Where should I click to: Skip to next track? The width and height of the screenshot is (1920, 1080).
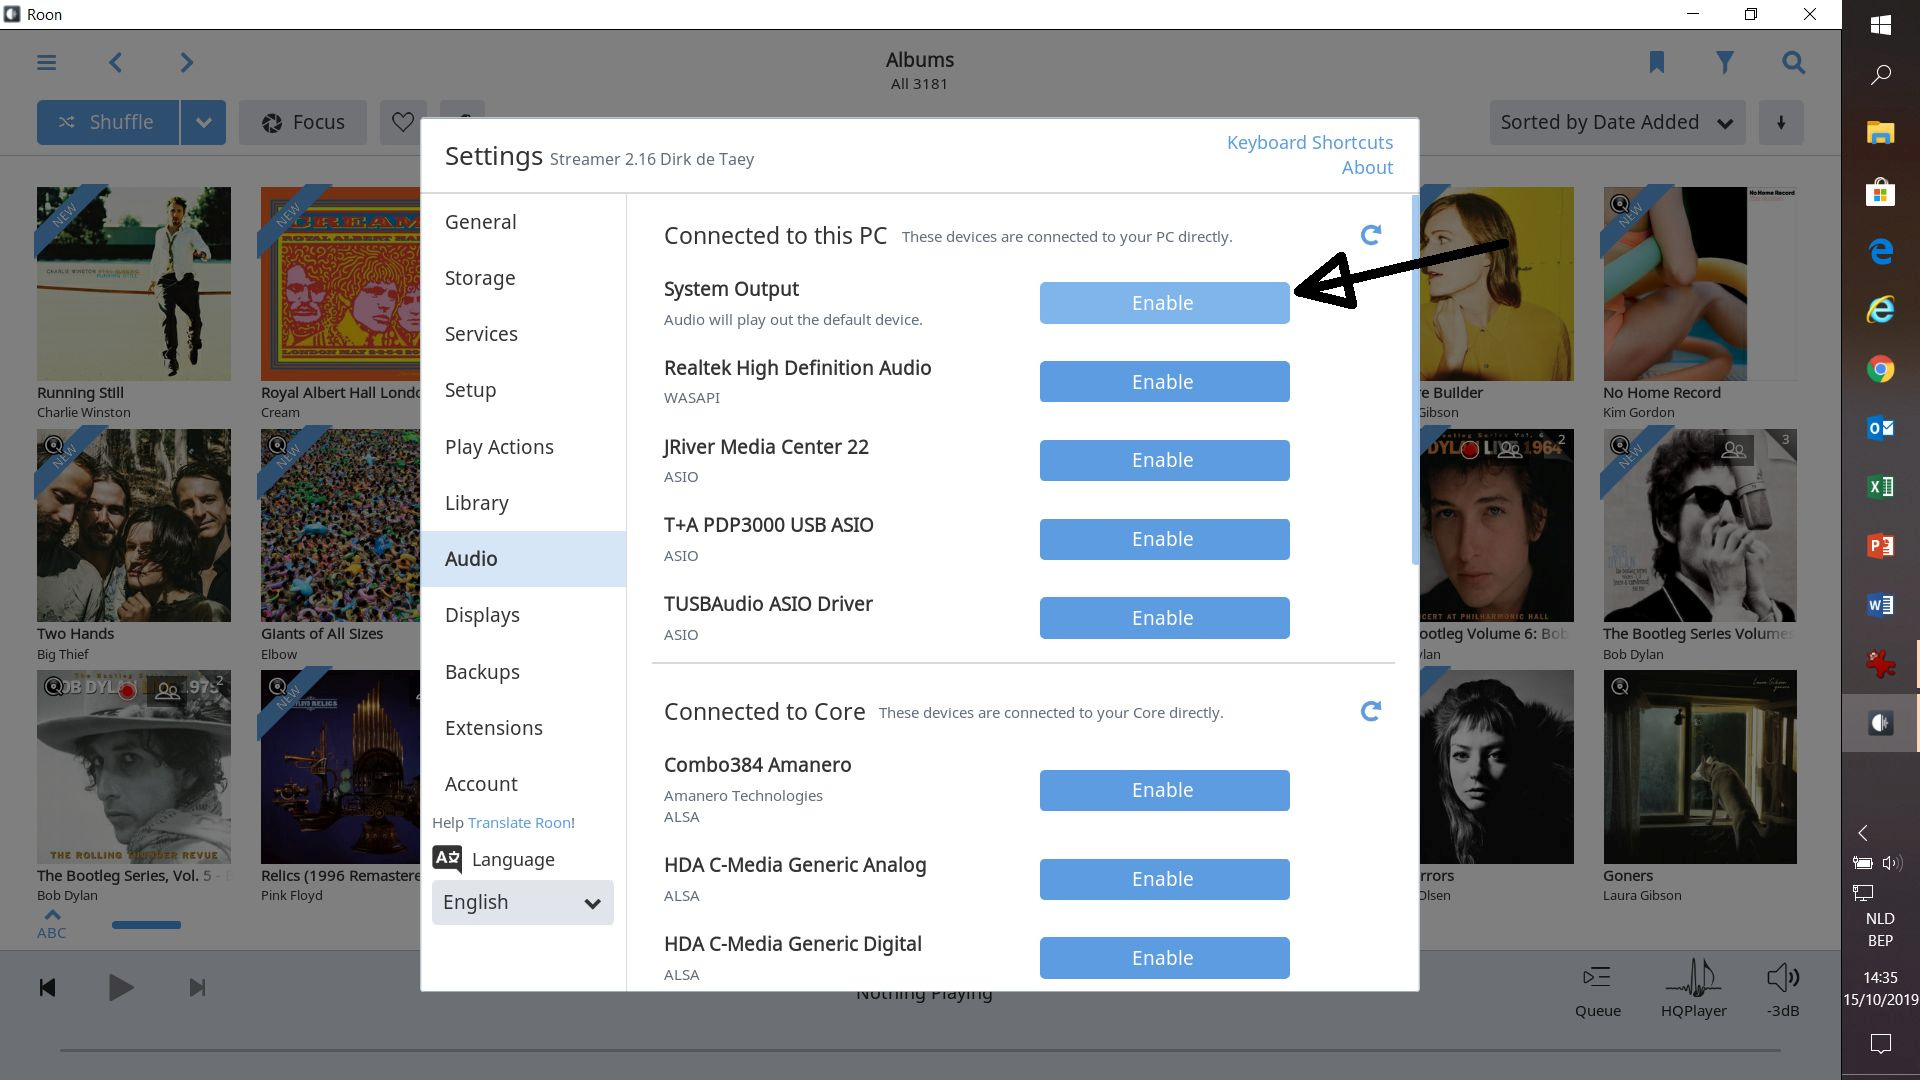[x=197, y=988]
